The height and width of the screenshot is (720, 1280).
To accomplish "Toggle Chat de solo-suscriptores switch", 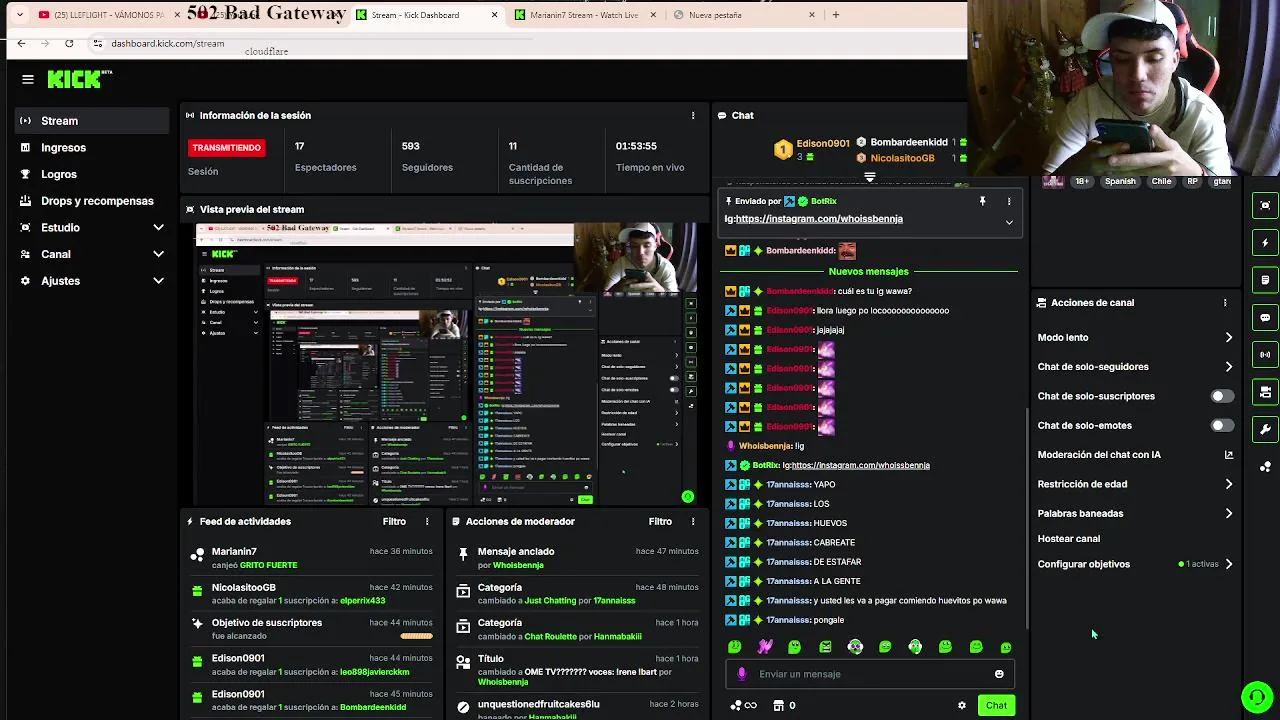I will coord(1221,396).
